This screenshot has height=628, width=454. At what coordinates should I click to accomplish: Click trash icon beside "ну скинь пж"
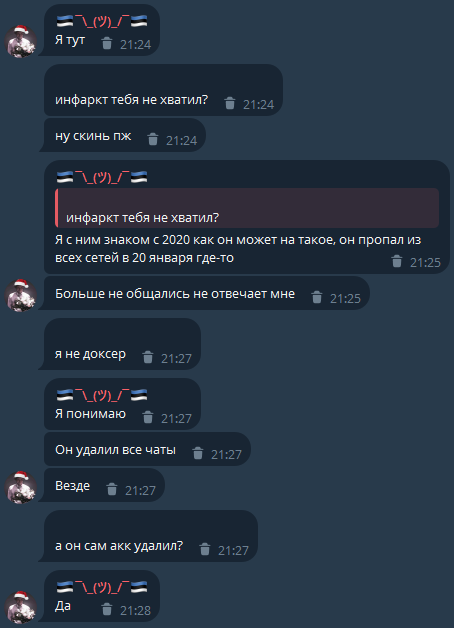153,139
